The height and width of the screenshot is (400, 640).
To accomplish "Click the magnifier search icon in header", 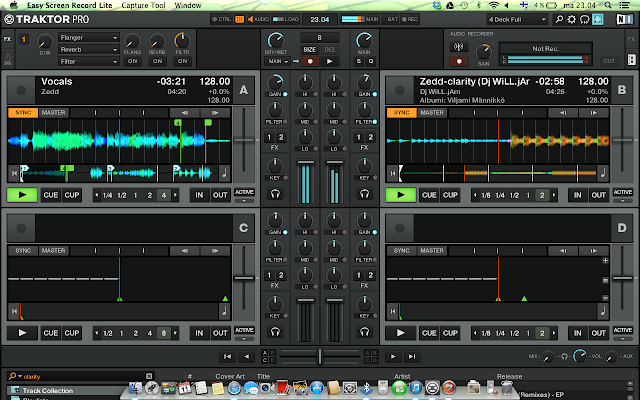I will click(x=559, y=19).
